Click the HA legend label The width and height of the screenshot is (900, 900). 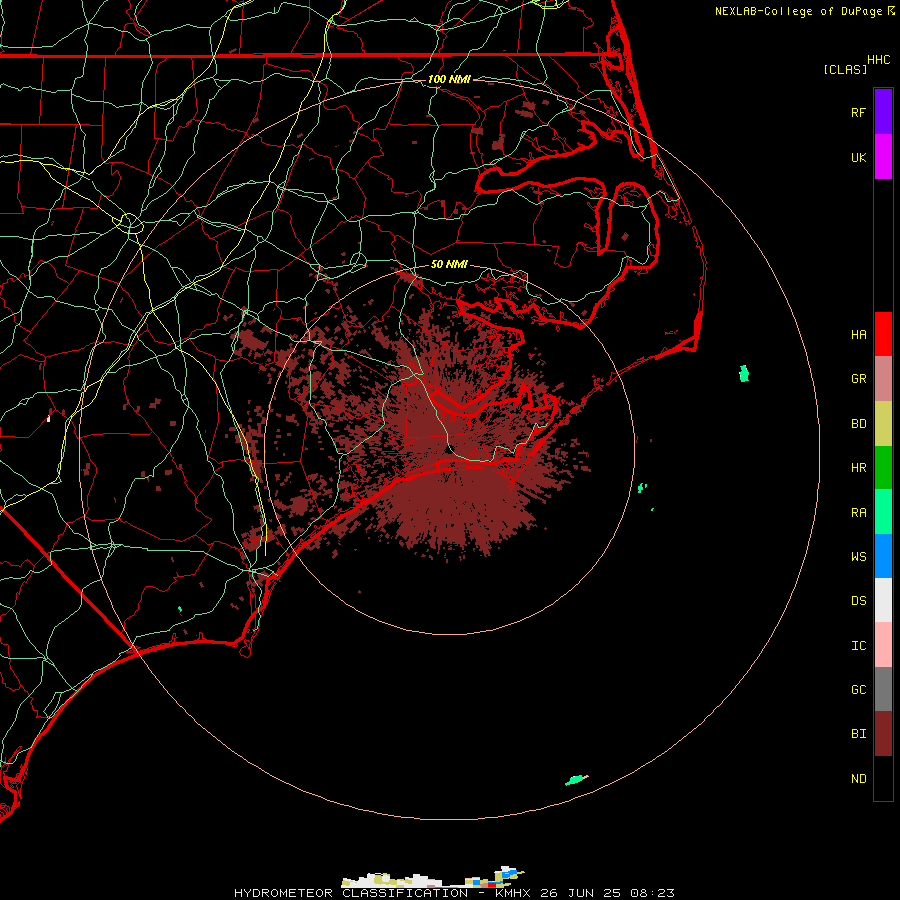(858, 335)
